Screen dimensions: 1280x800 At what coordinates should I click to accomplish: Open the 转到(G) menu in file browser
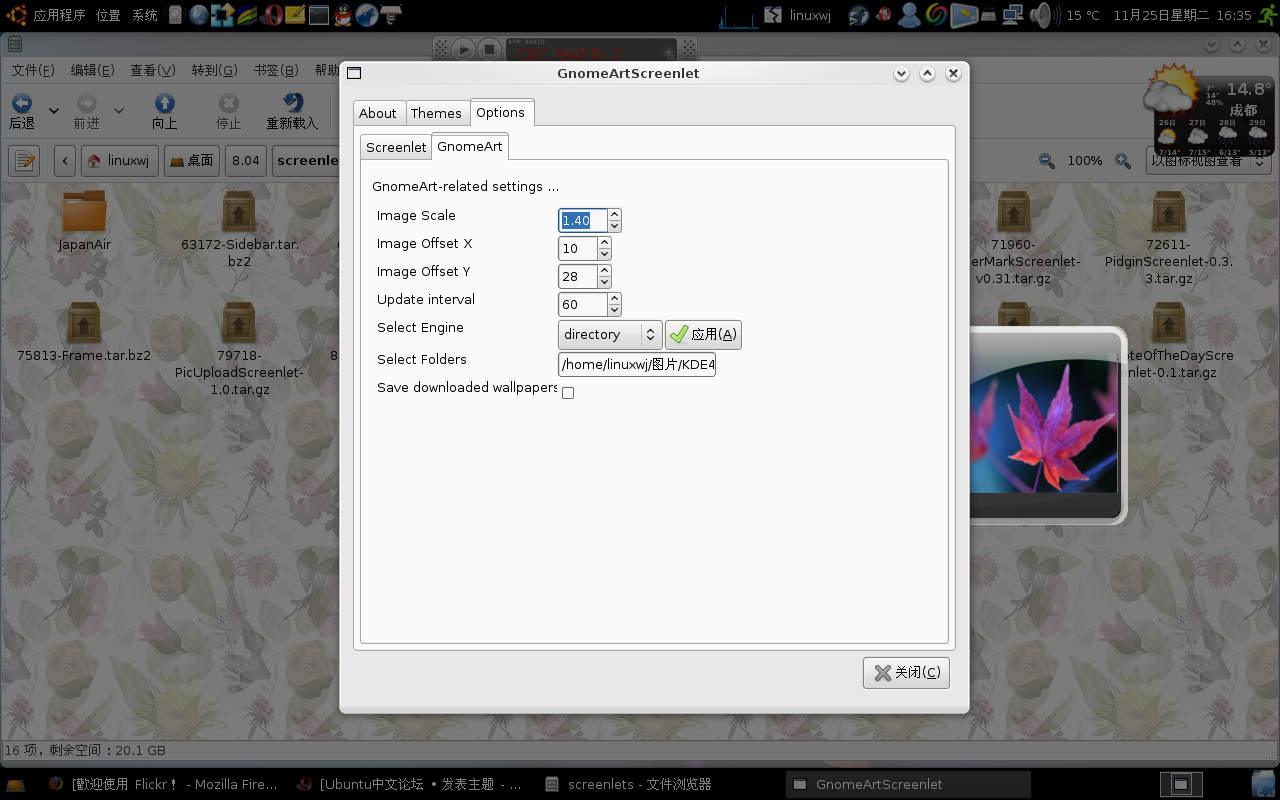pos(214,70)
